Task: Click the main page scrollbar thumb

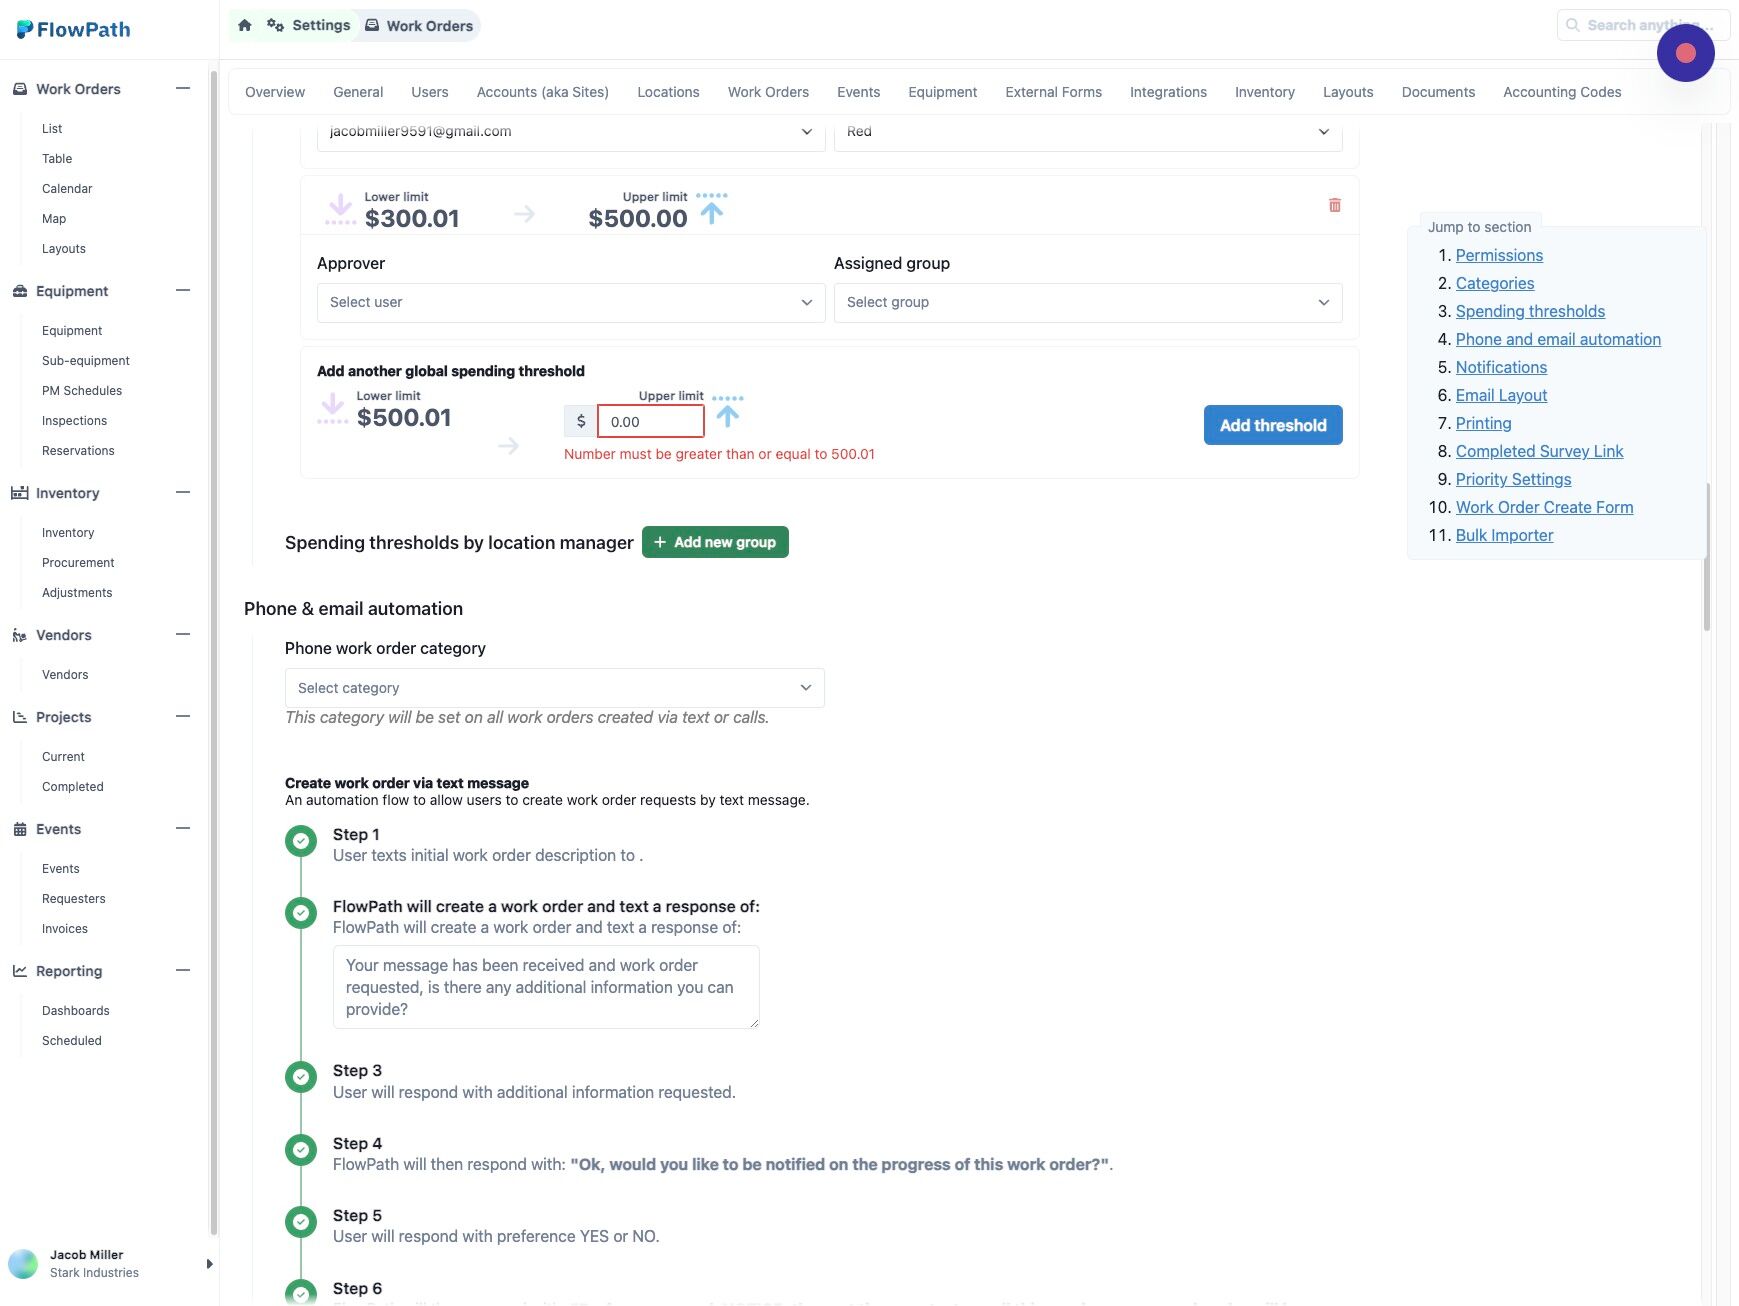Action: (1707, 555)
